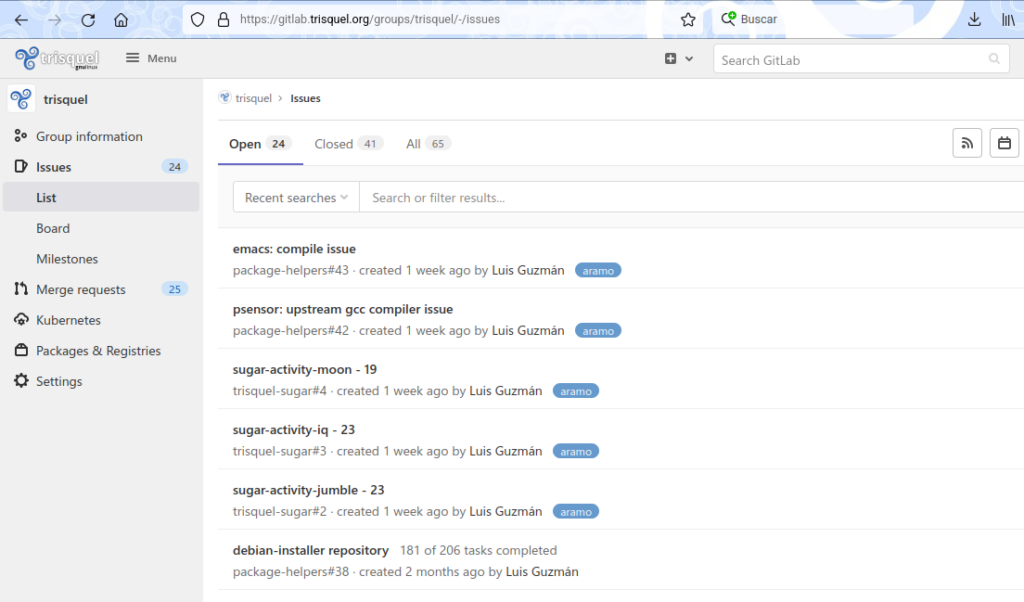
Task: Click author Luis Guzmán on trisquel-sugar#3
Action: pyautogui.click(x=505, y=451)
